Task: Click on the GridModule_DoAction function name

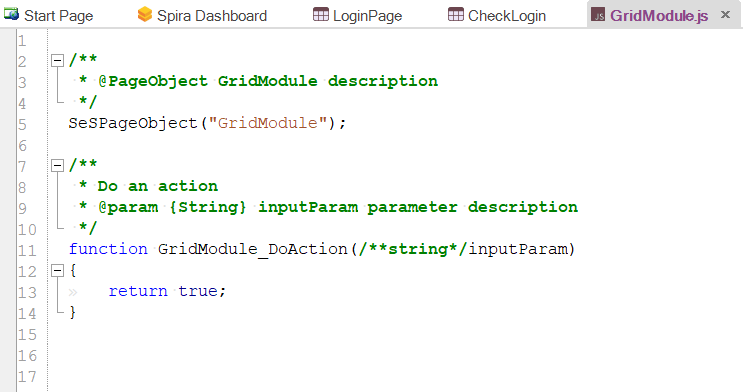Action: 253,249
